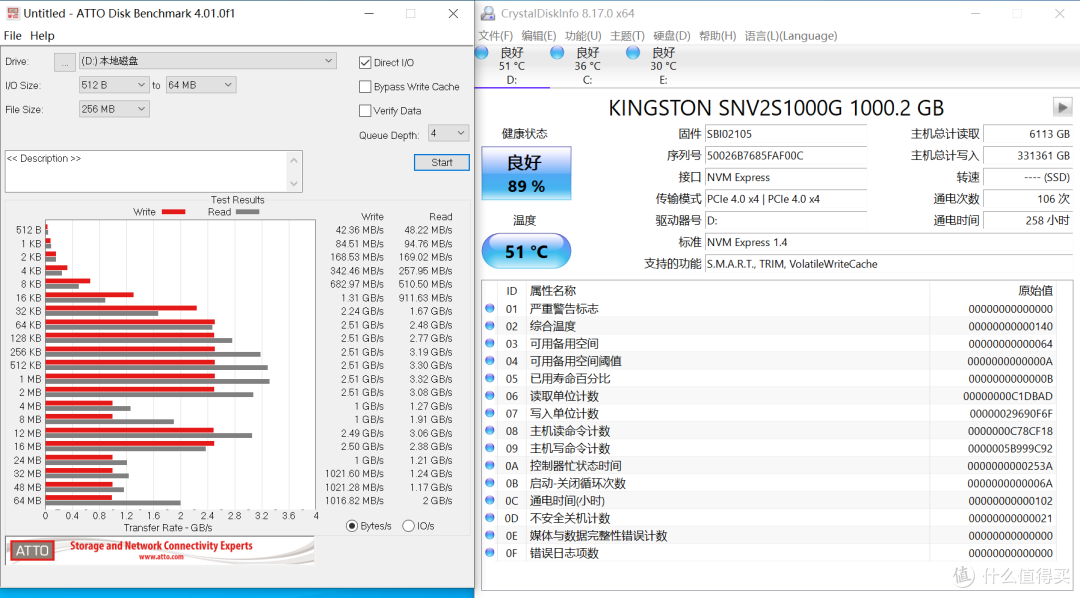Image resolution: width=1080 pixels, height=598 pixels.
Task: Open the I/O Size start dropdown 512 B
Action: [x=114, y=85]
